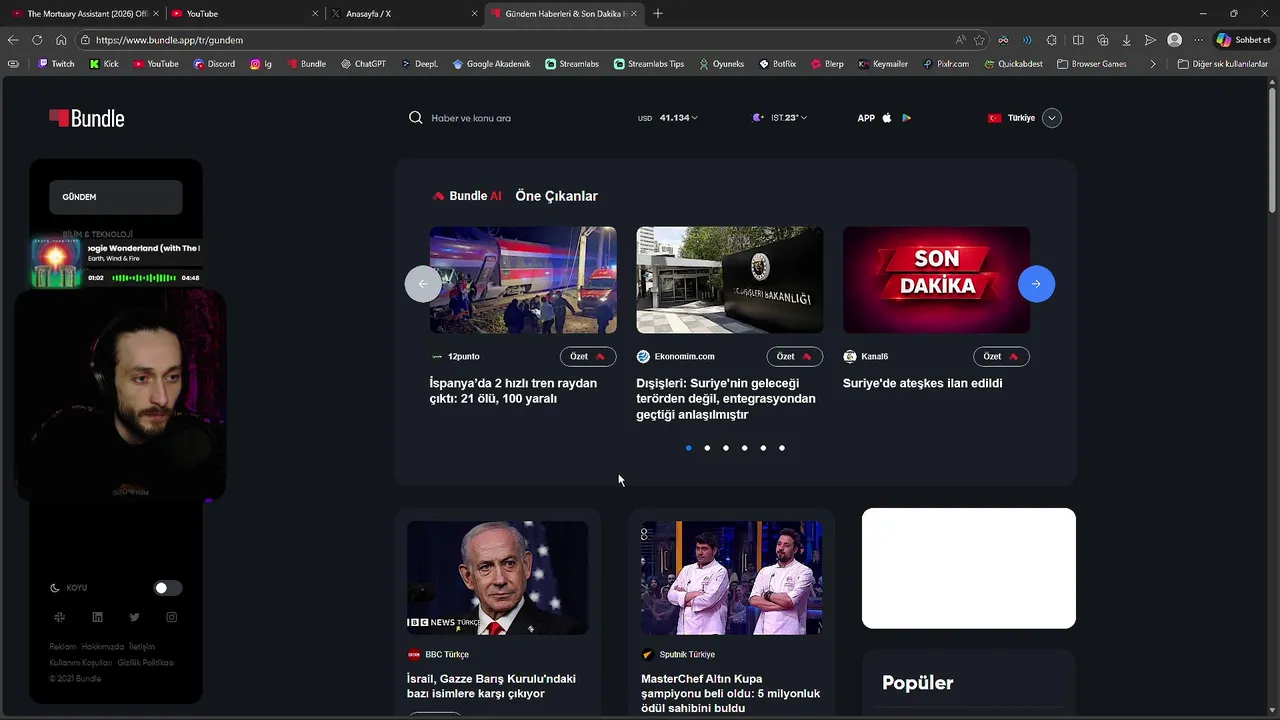
Task: Open the Slack icon in sidebar footer
Action: (59, 617)
